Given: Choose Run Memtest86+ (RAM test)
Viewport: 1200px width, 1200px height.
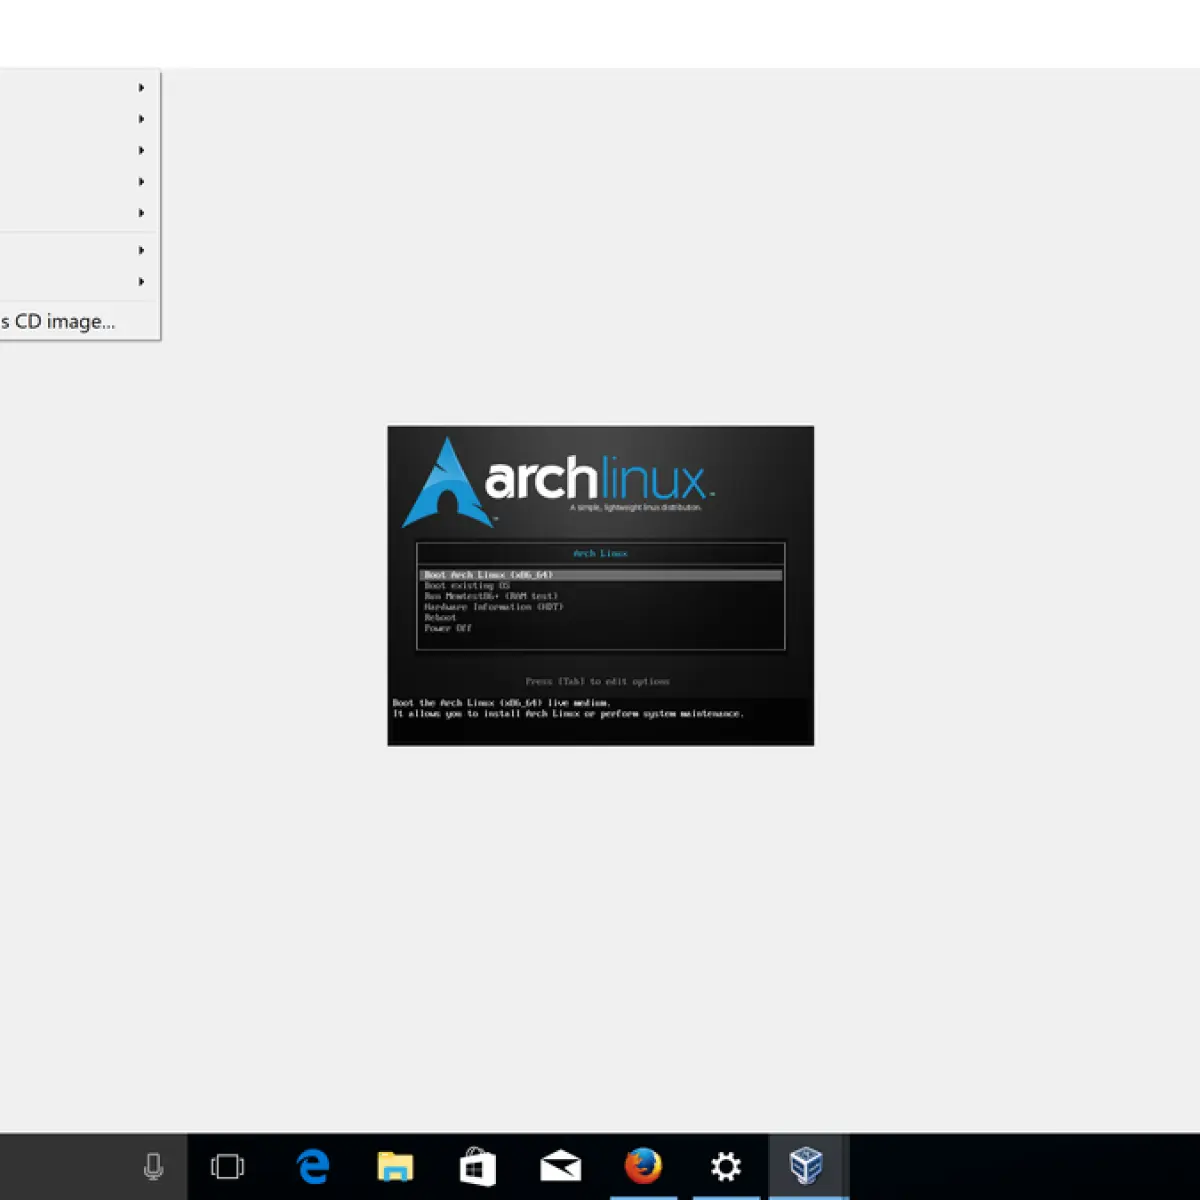Looking at the screenshot, I should pos(491,596).
